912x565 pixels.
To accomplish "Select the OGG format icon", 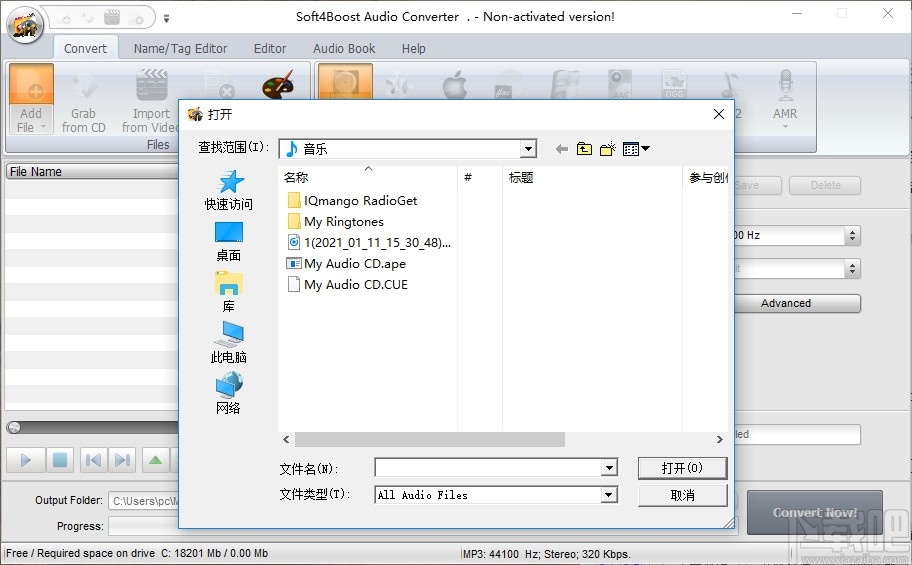I will pos(675,84).
